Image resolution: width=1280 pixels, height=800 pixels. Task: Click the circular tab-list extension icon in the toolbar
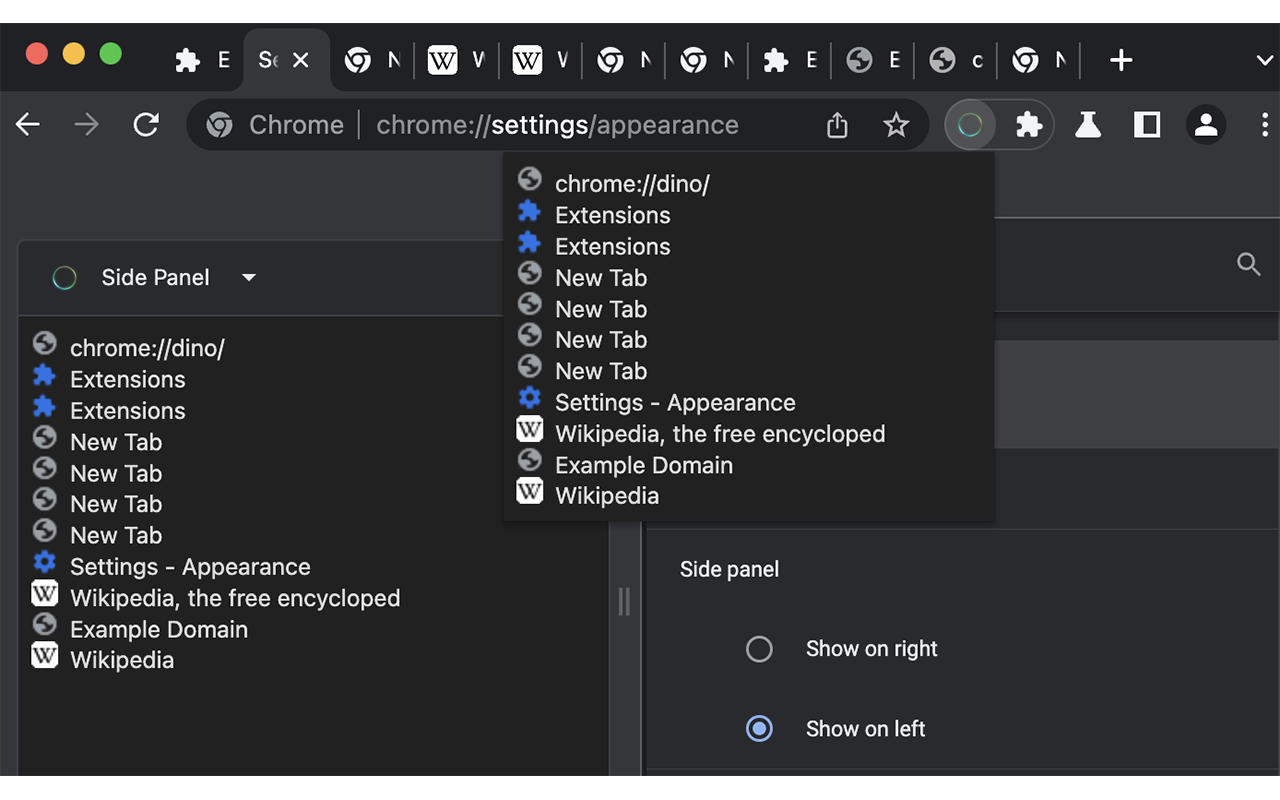[970, 125]
